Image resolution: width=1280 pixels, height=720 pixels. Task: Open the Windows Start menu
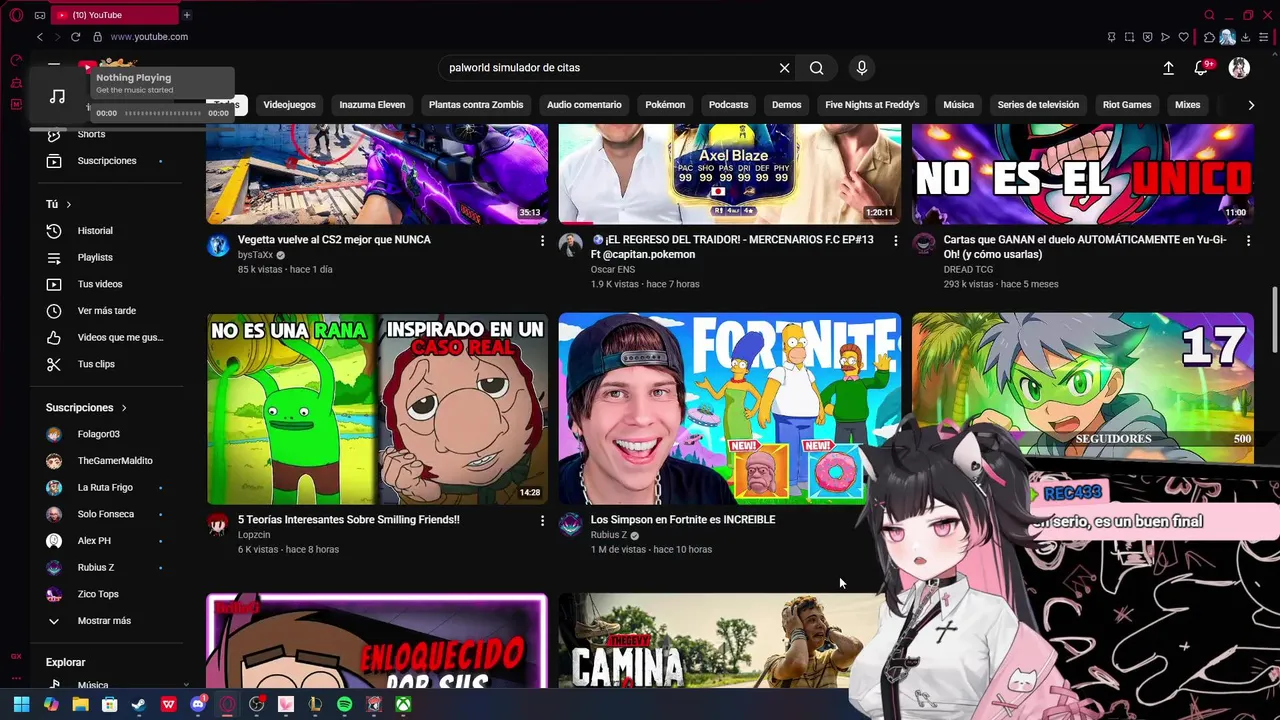click(x=21, y=704)
